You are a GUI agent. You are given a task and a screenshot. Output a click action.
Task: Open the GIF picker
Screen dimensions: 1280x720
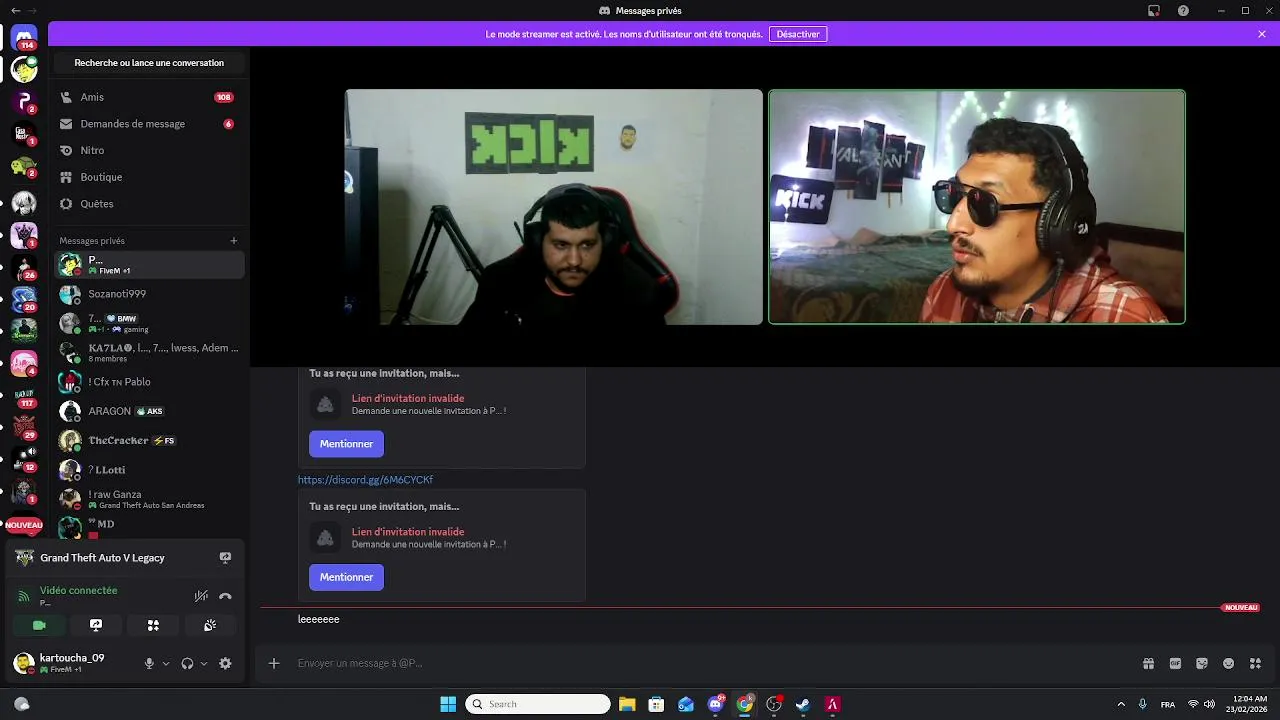pyautogui.click(x=1175, y=663)
